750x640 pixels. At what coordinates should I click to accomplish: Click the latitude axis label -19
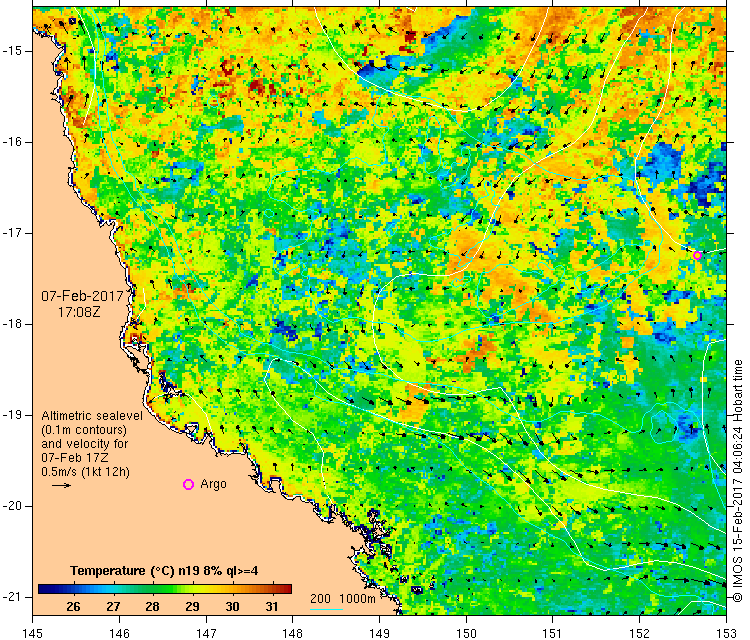click(x=11, y=415)
